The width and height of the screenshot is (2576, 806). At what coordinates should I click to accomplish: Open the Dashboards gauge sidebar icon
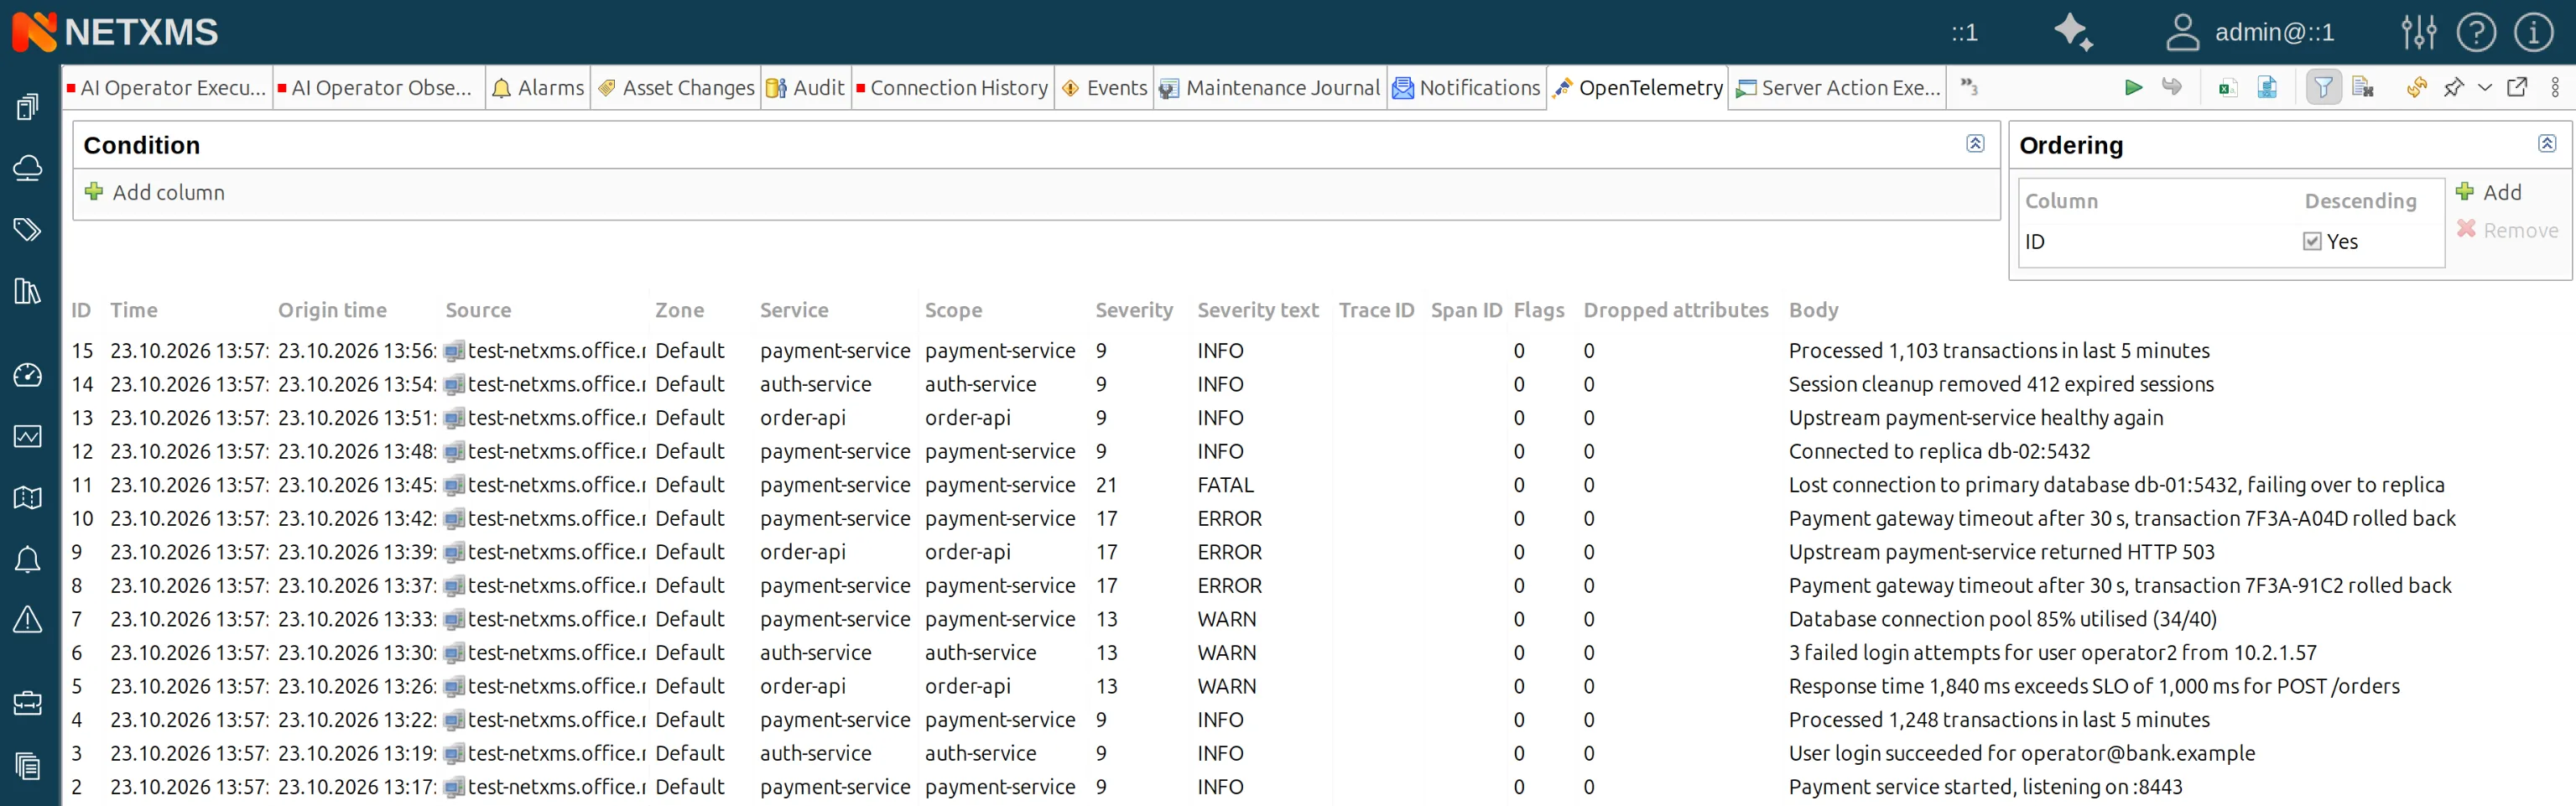pyautogui.click(x=28, y=375)
